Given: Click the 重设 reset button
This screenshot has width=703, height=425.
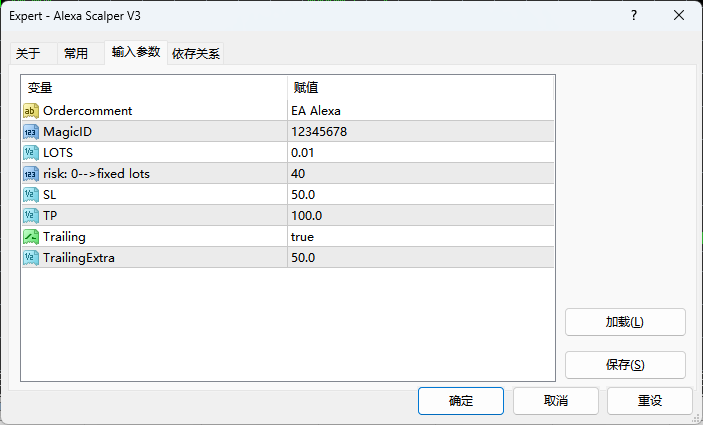Looking at the screenshot, I should tap(649, 400).
